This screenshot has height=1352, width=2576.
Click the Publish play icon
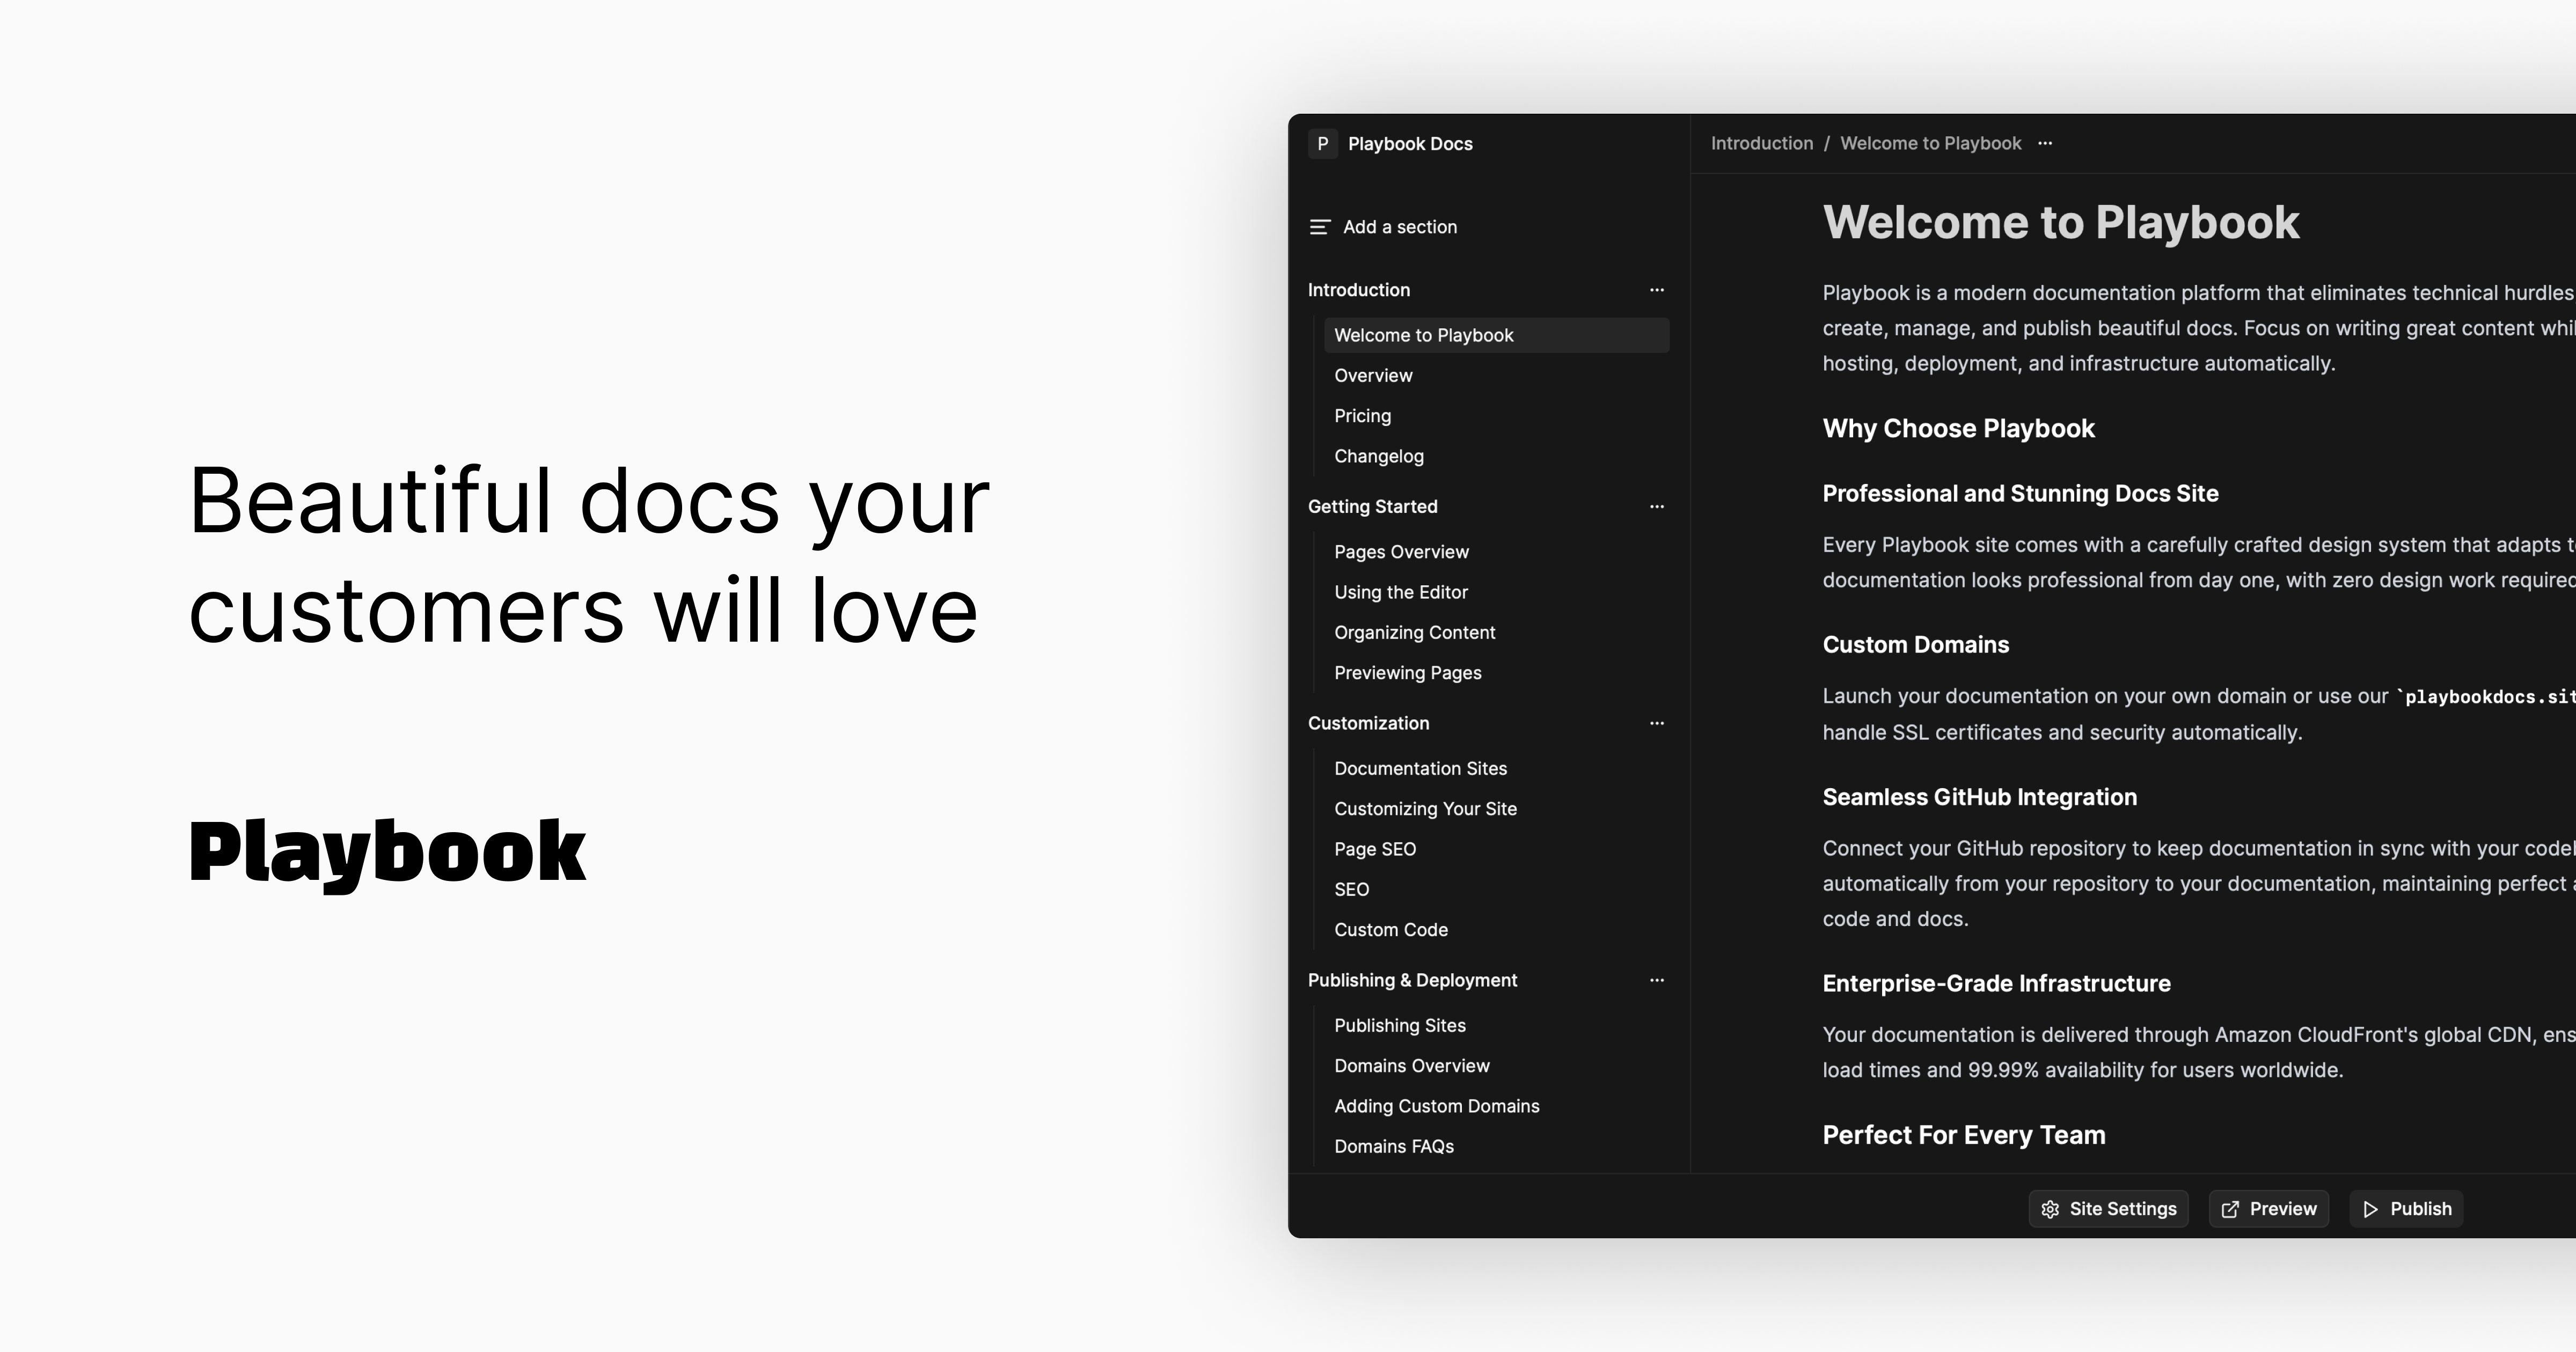point(2370,1209)
